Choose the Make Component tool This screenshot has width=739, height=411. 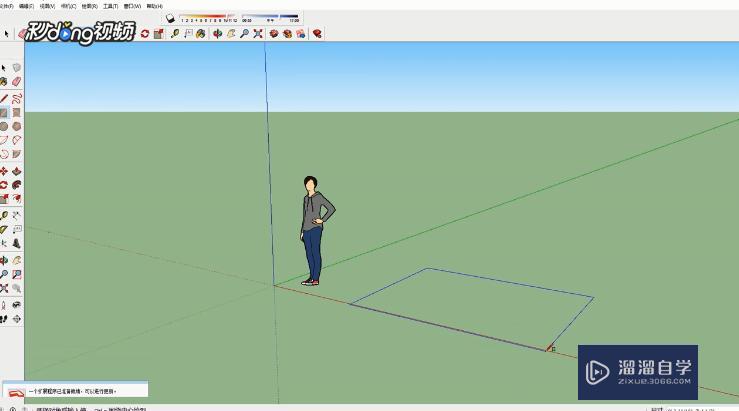click(x=17, y=68)
